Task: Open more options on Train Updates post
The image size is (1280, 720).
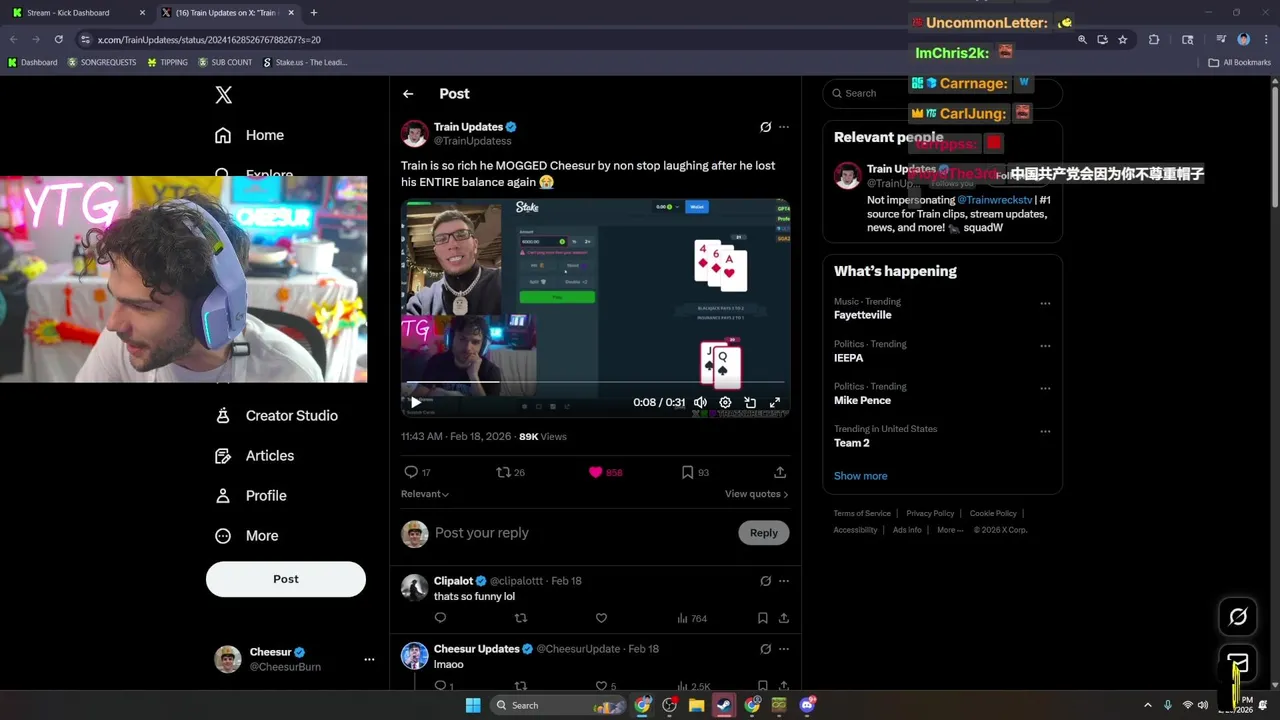Action: tap(784, 127)
